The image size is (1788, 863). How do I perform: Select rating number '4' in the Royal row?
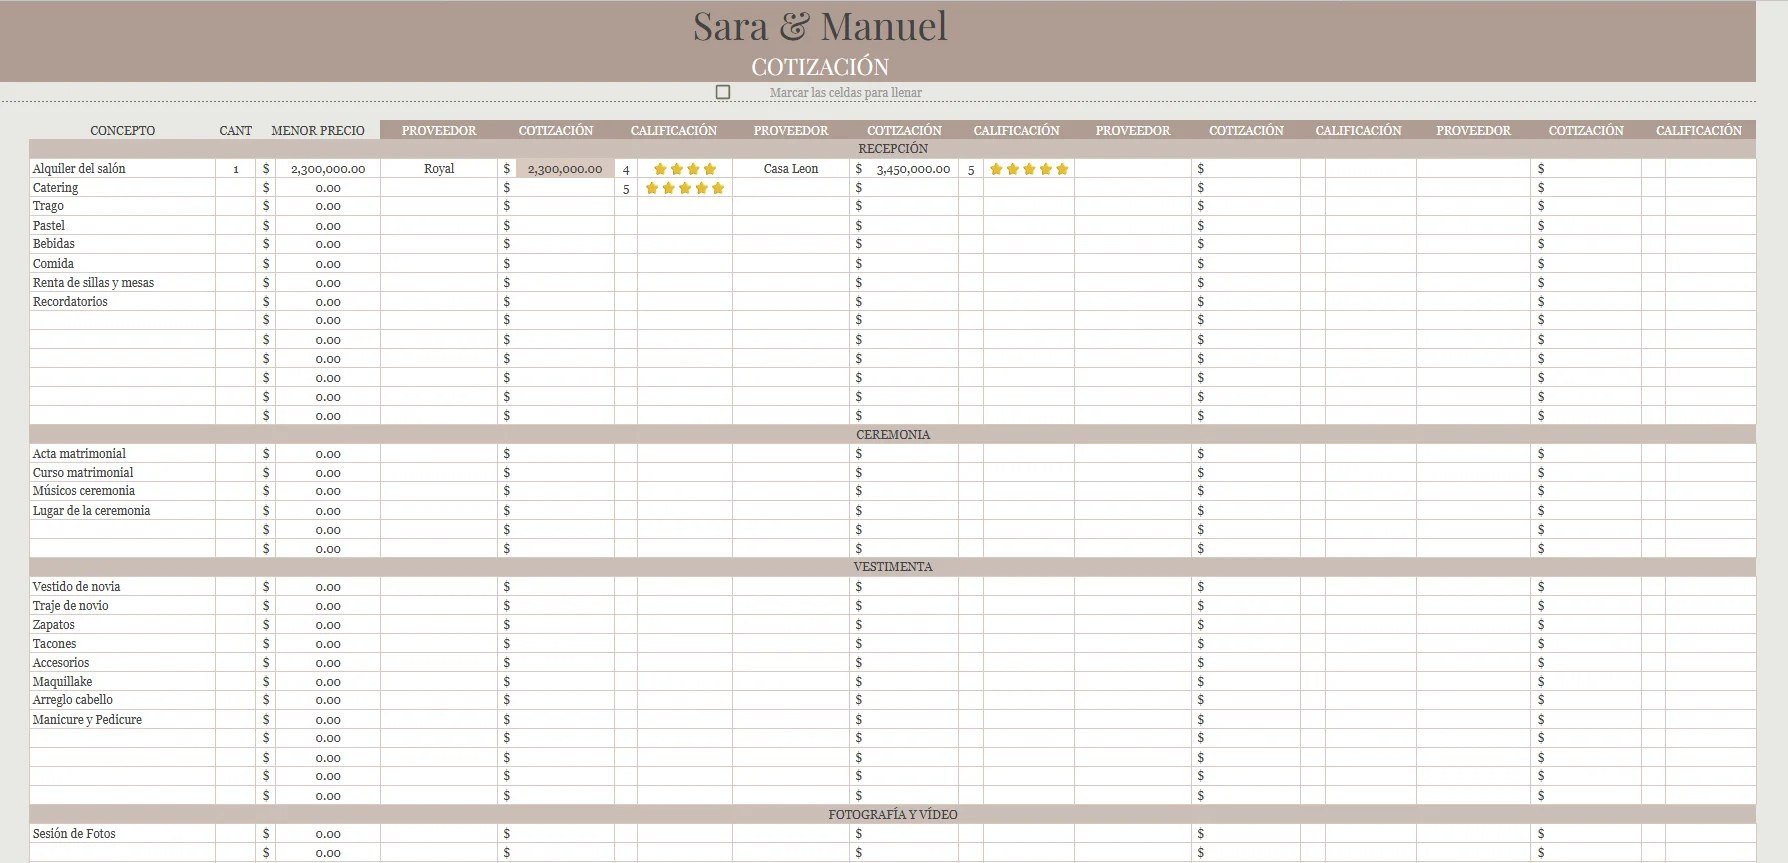(x=626, y=170)
